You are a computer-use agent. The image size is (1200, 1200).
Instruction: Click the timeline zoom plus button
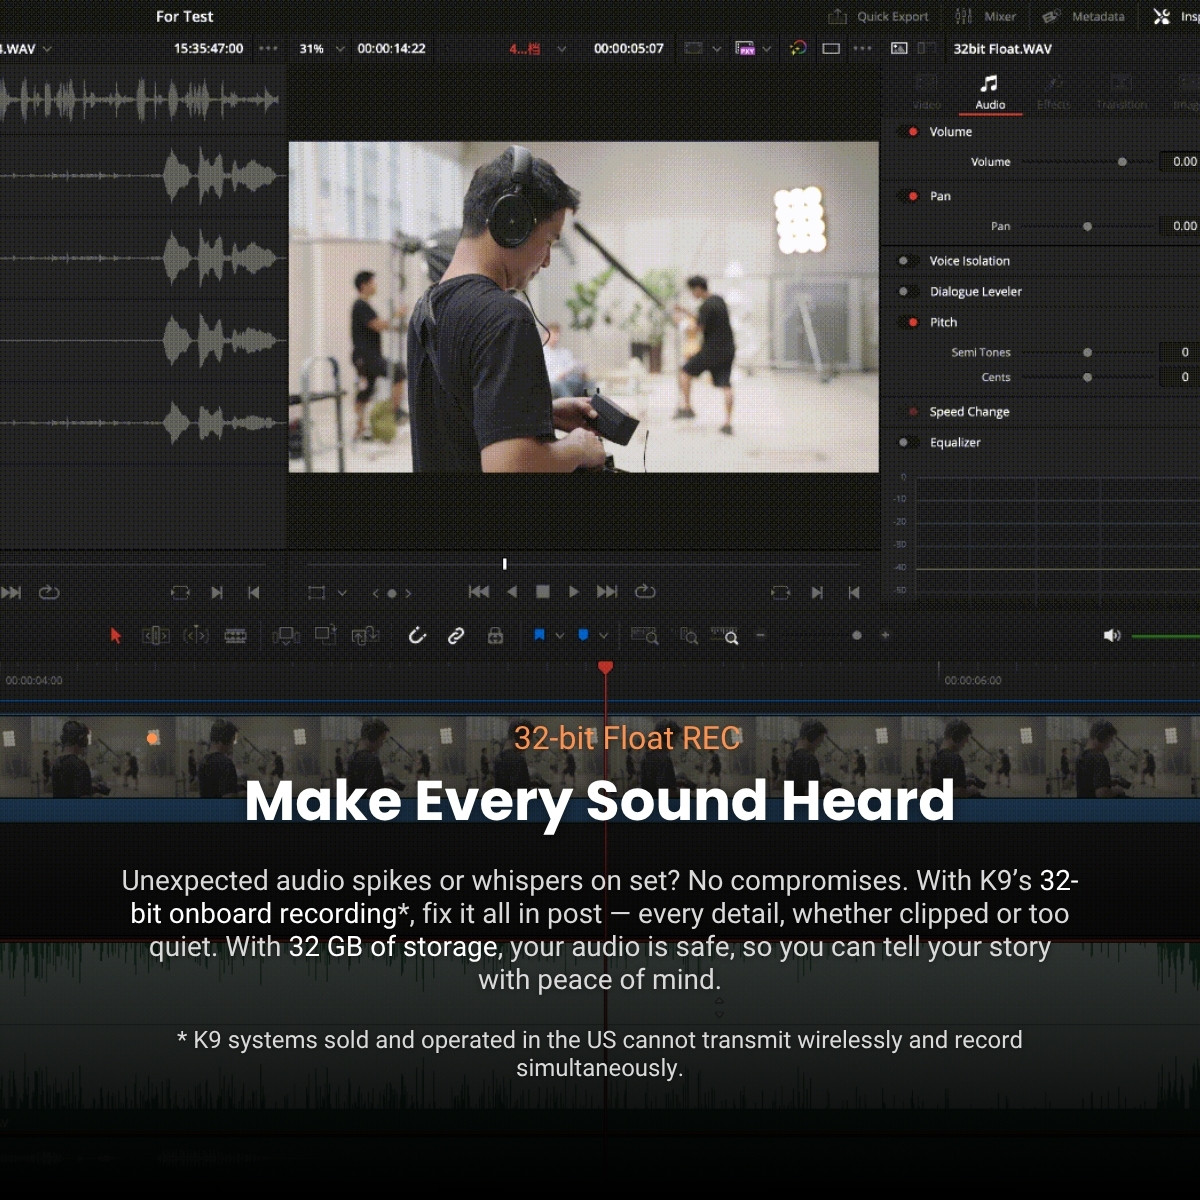click(x=885, y=635)
